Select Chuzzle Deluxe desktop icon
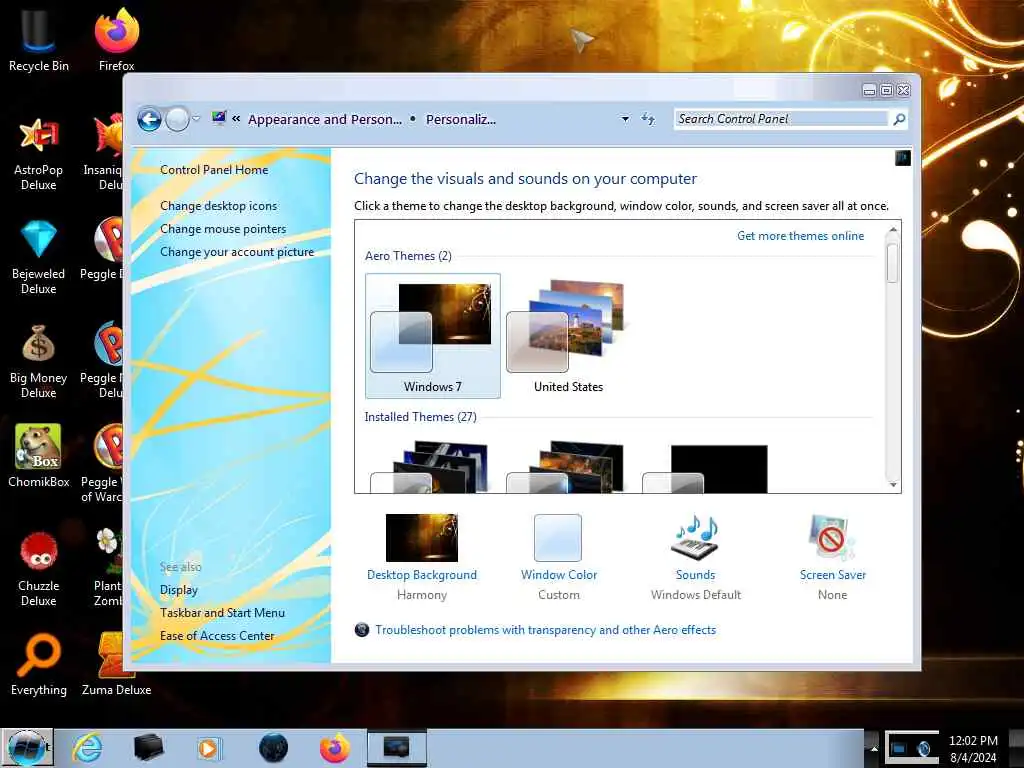1024x768 pixels. click(39, 568)
